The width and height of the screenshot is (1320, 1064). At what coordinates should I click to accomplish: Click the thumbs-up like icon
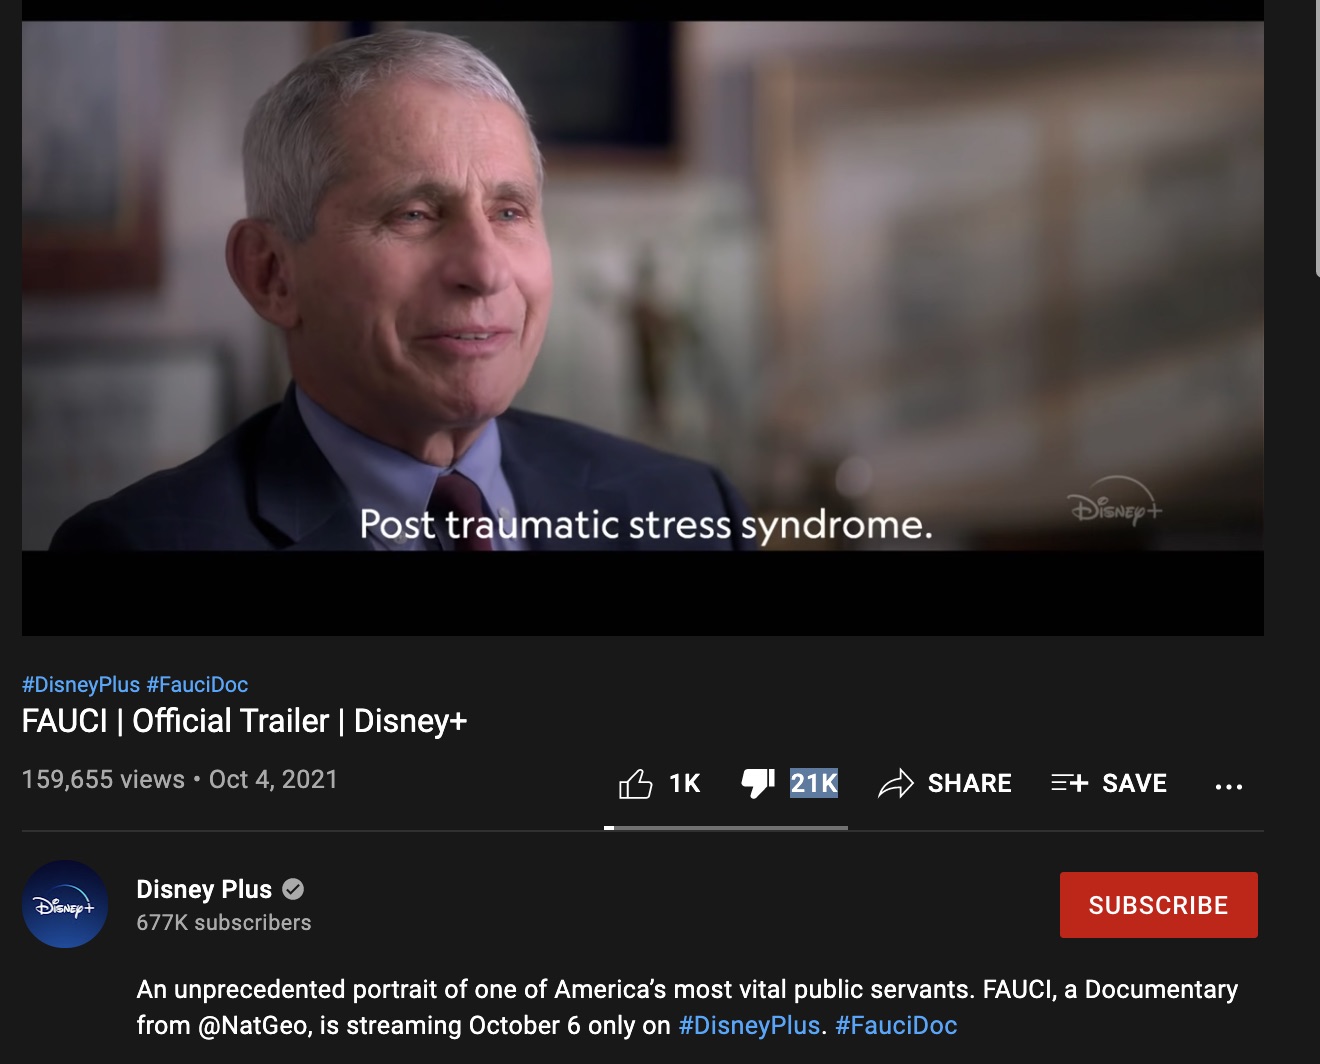636,783
